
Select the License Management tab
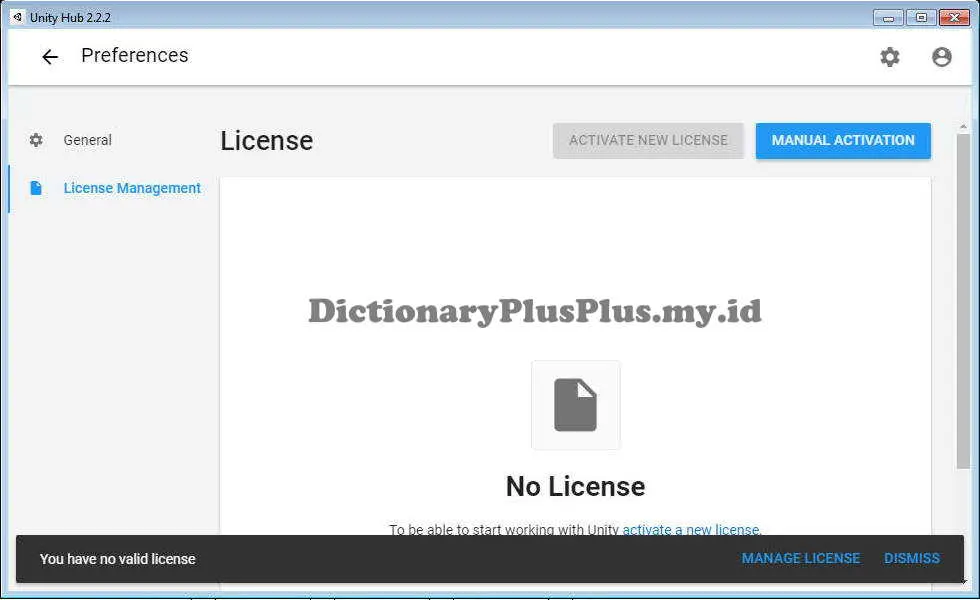click(x=132, y=188)
